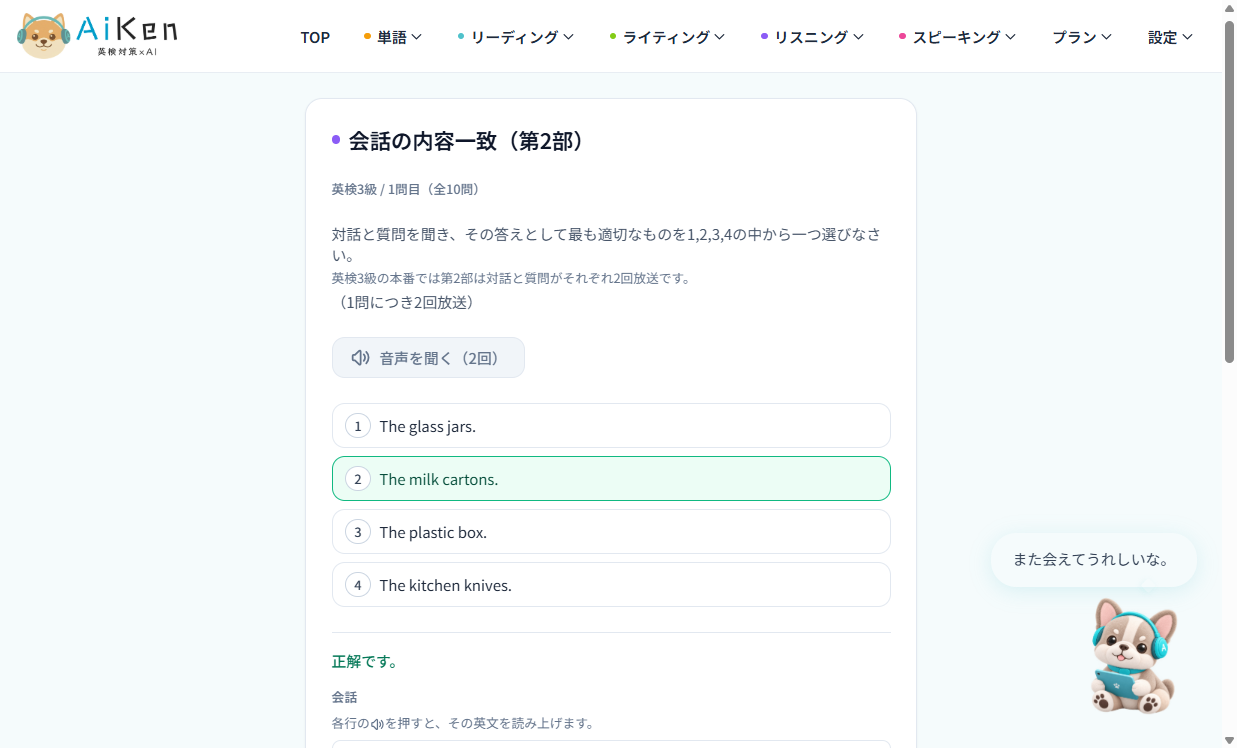Select answer 3 The plastic box
Viewport: 1237px width, 748px height.
click(611, 532)
